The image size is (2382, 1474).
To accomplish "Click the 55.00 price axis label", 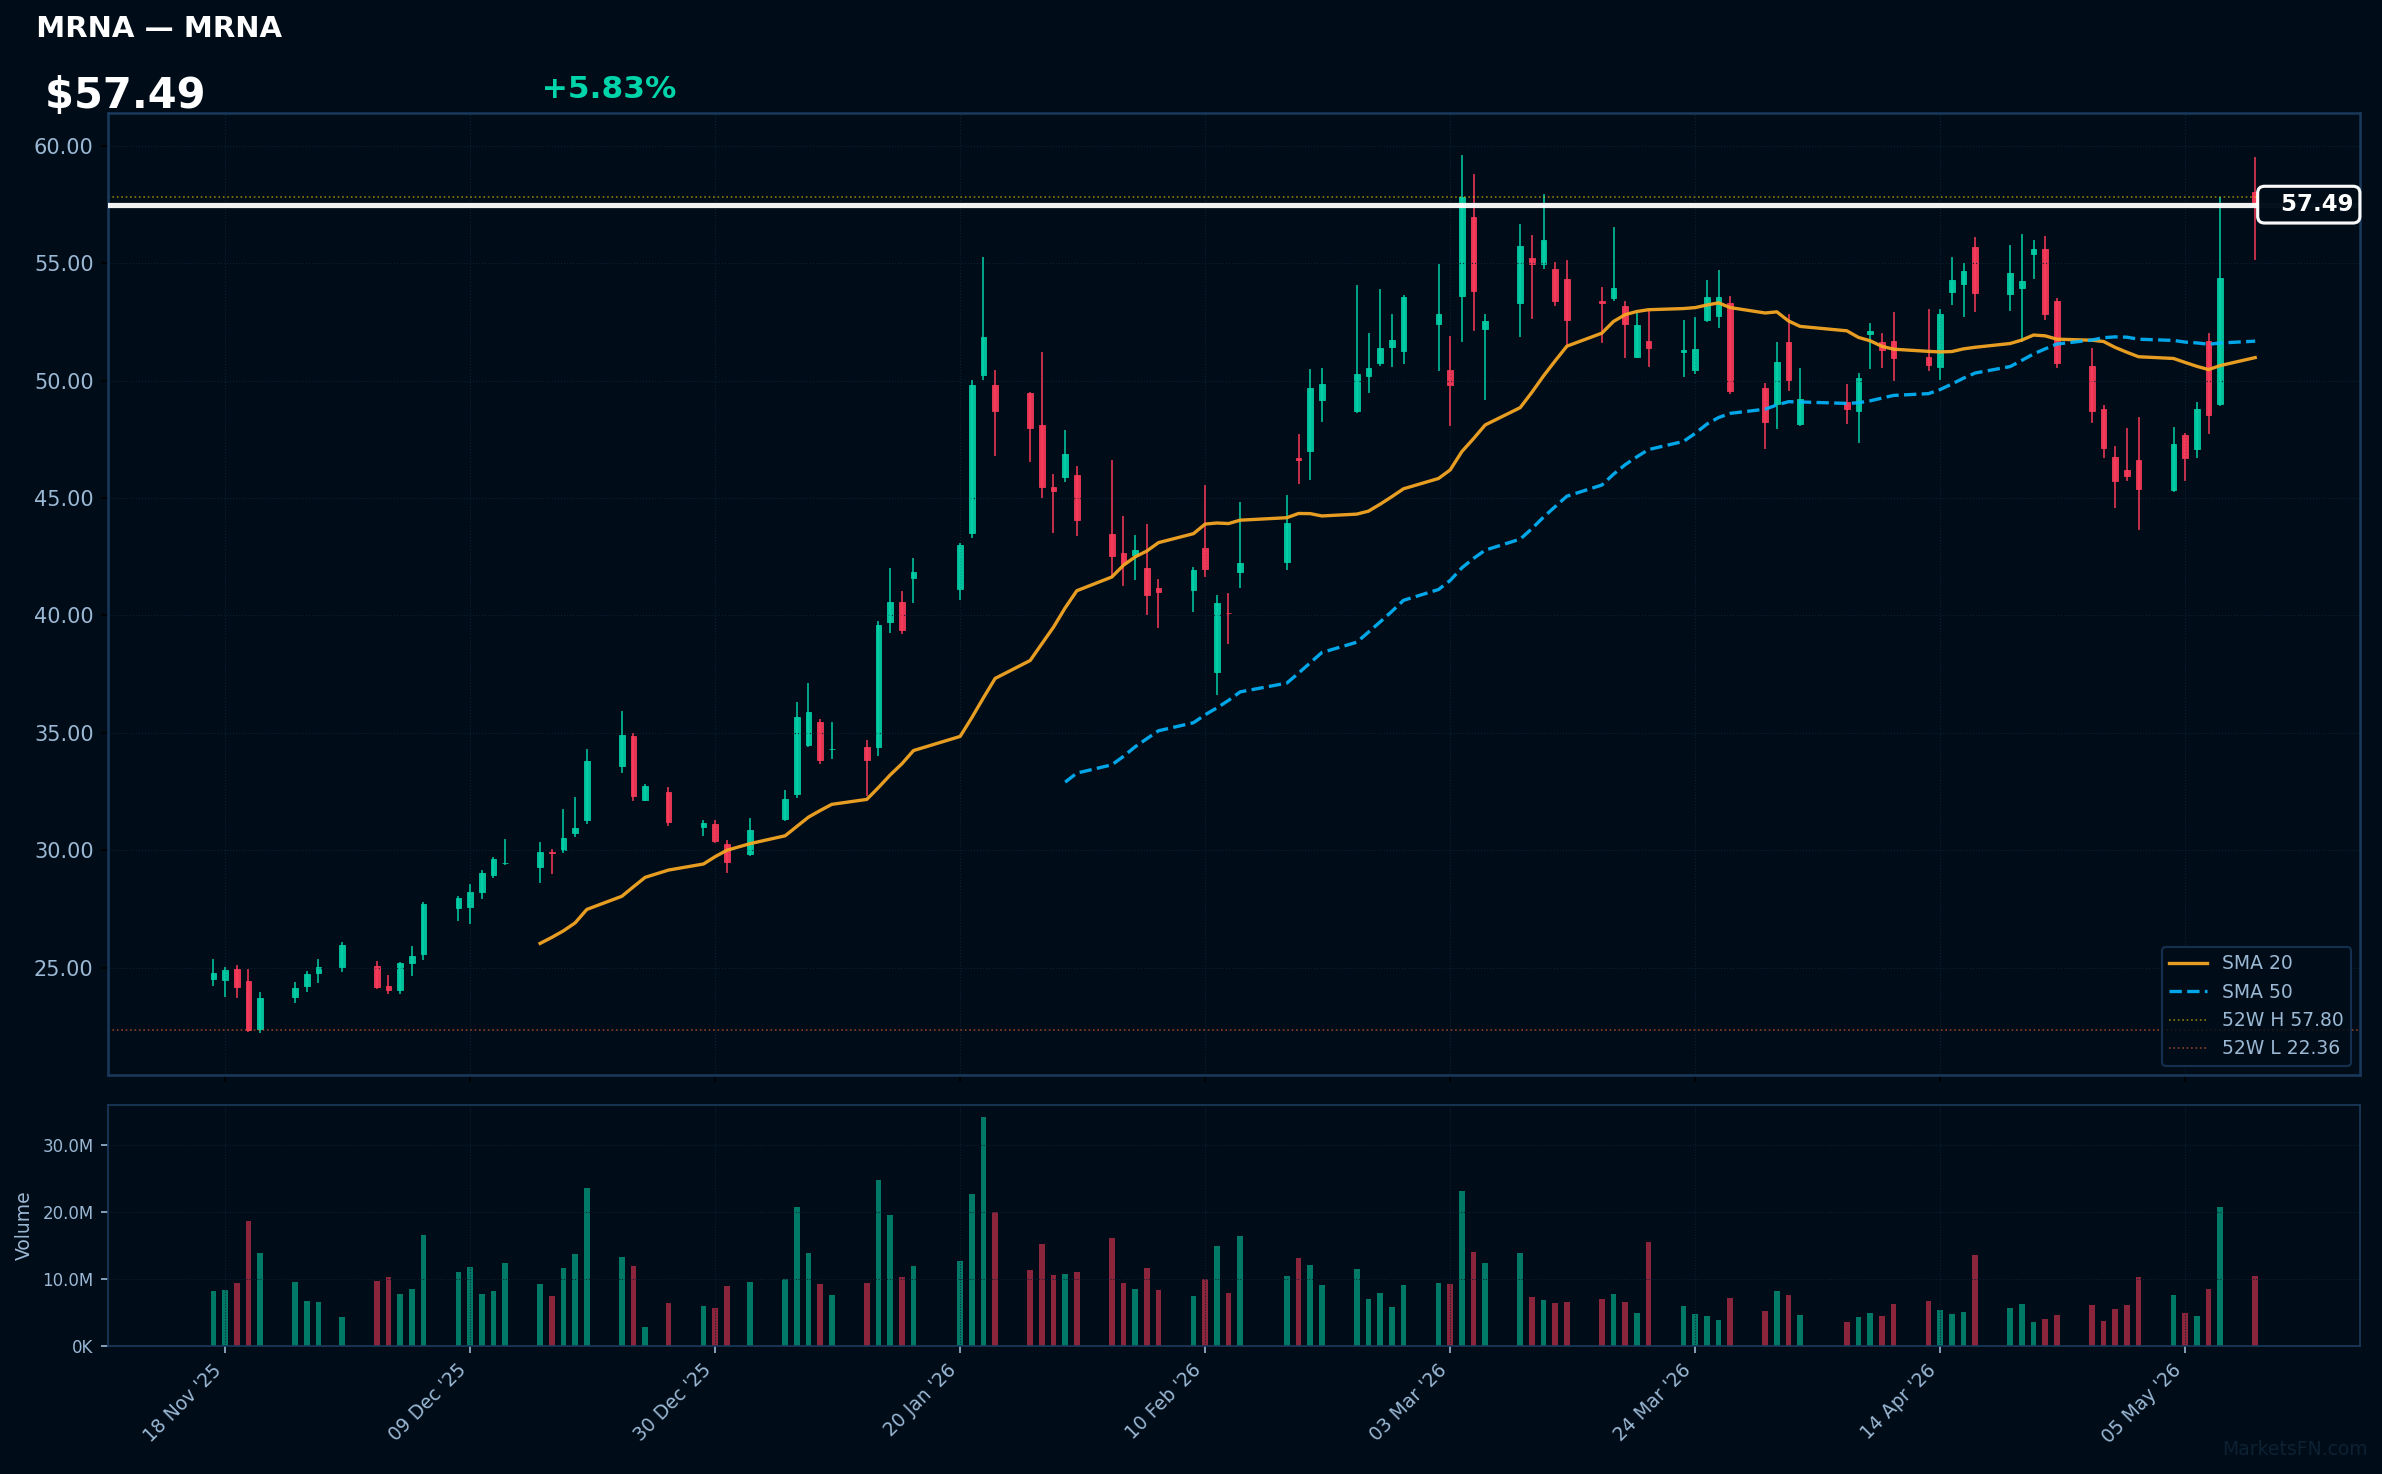I will coord(63,264).
